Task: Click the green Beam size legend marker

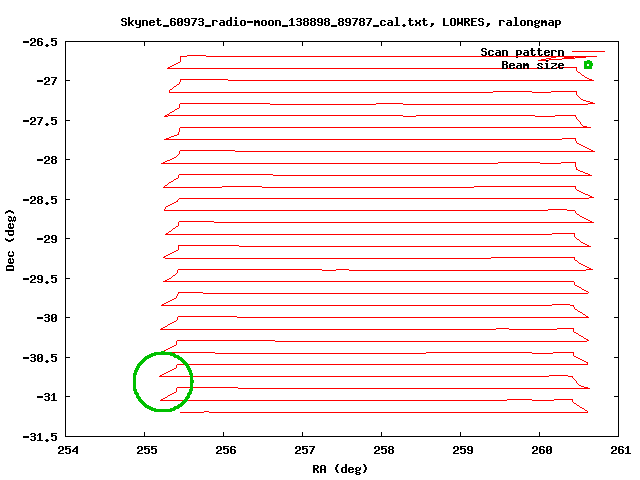Action: [x=588, y=65]
